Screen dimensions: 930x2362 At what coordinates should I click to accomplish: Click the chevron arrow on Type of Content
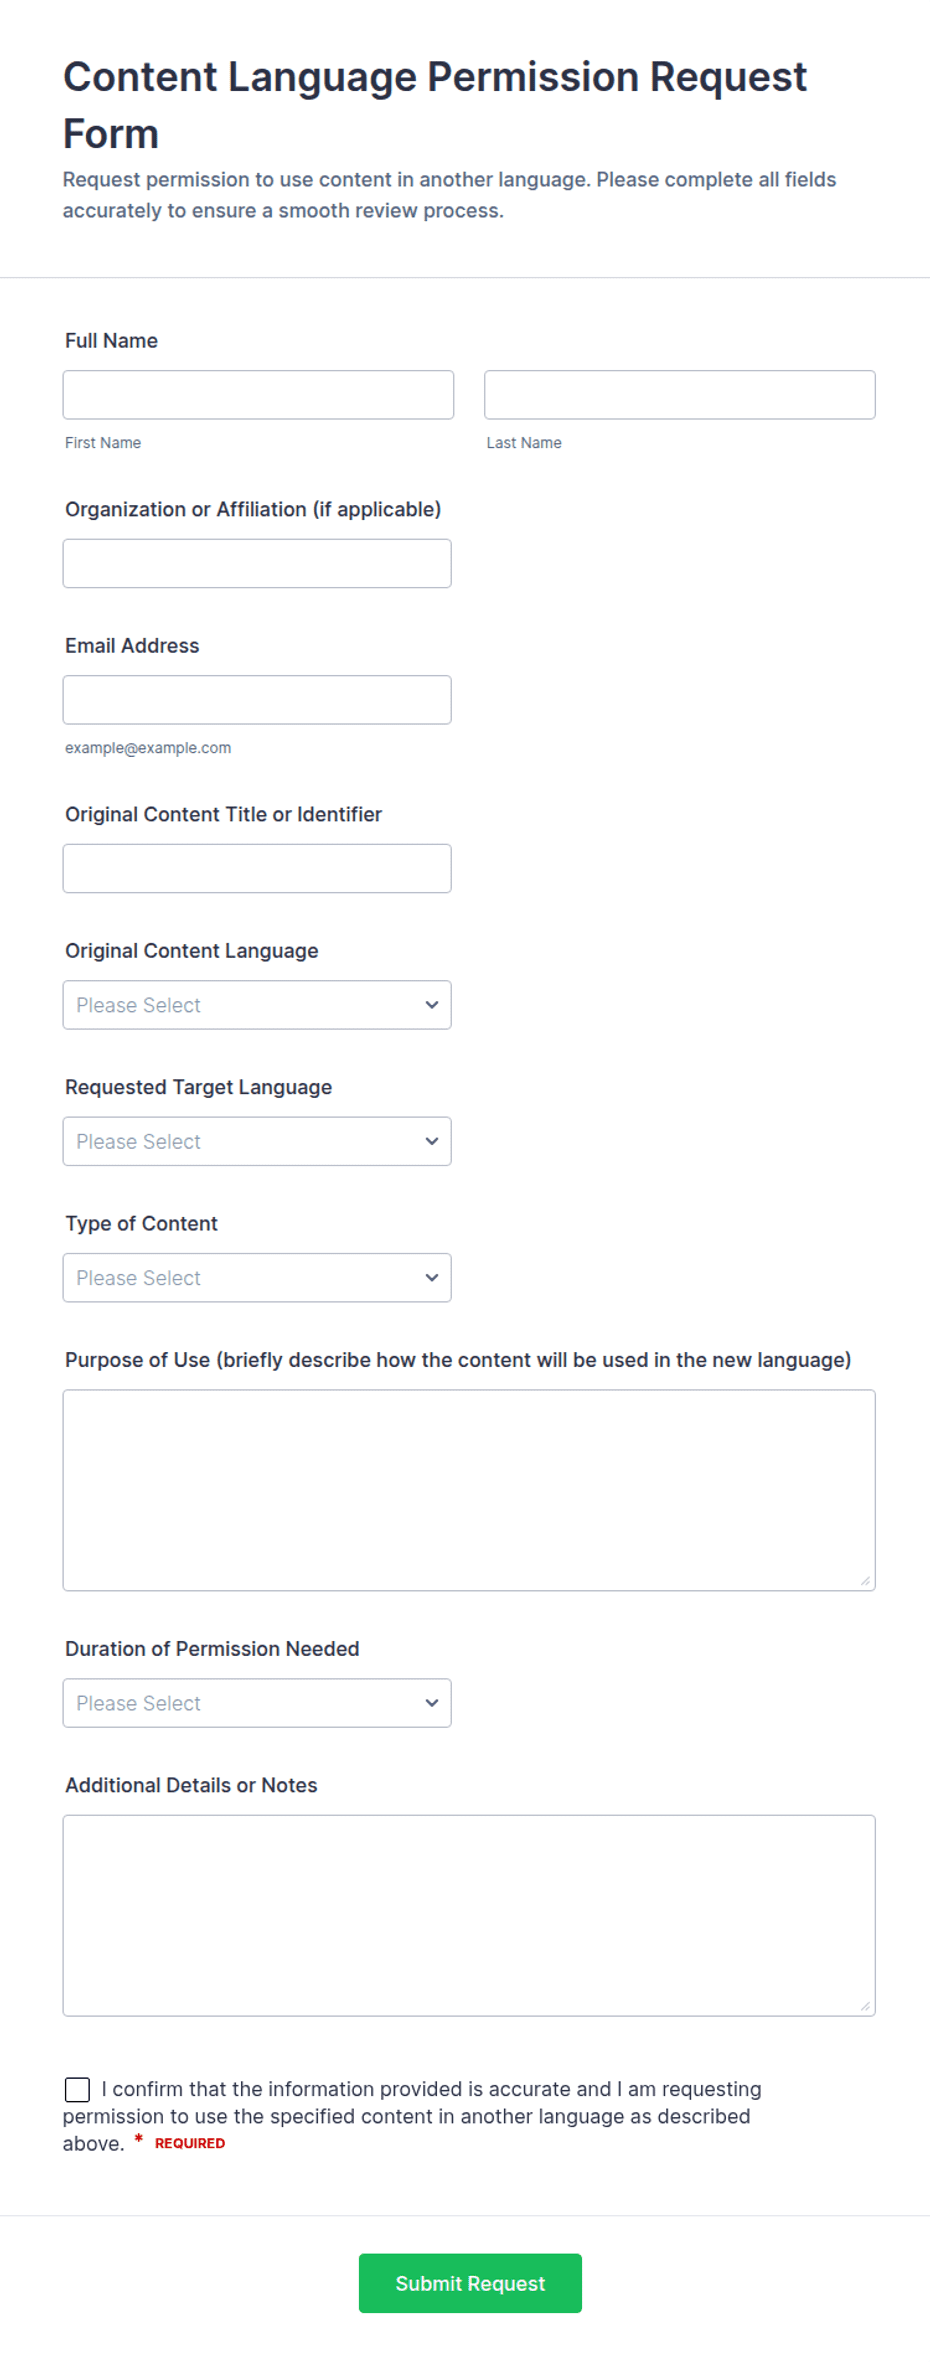pos(432,1278)
